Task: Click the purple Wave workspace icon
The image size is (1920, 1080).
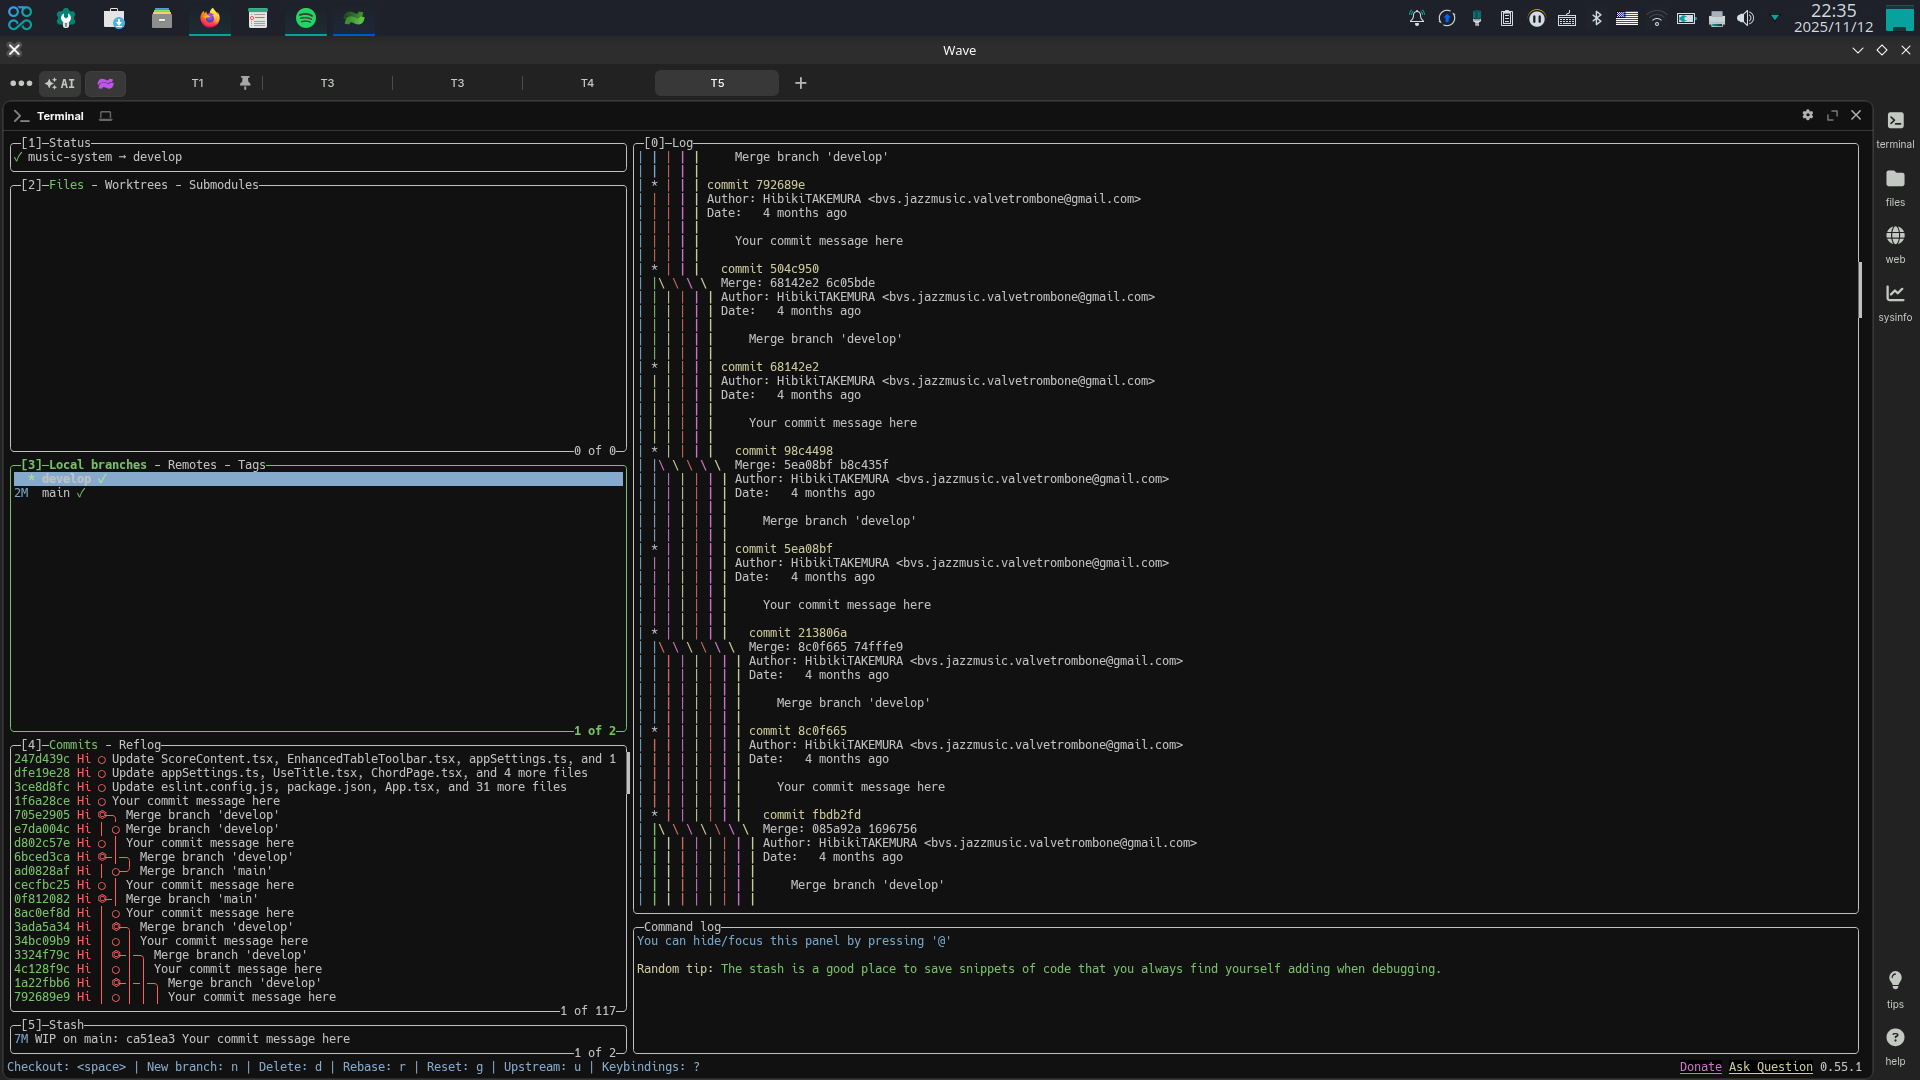Action: [x=105, y=83]
